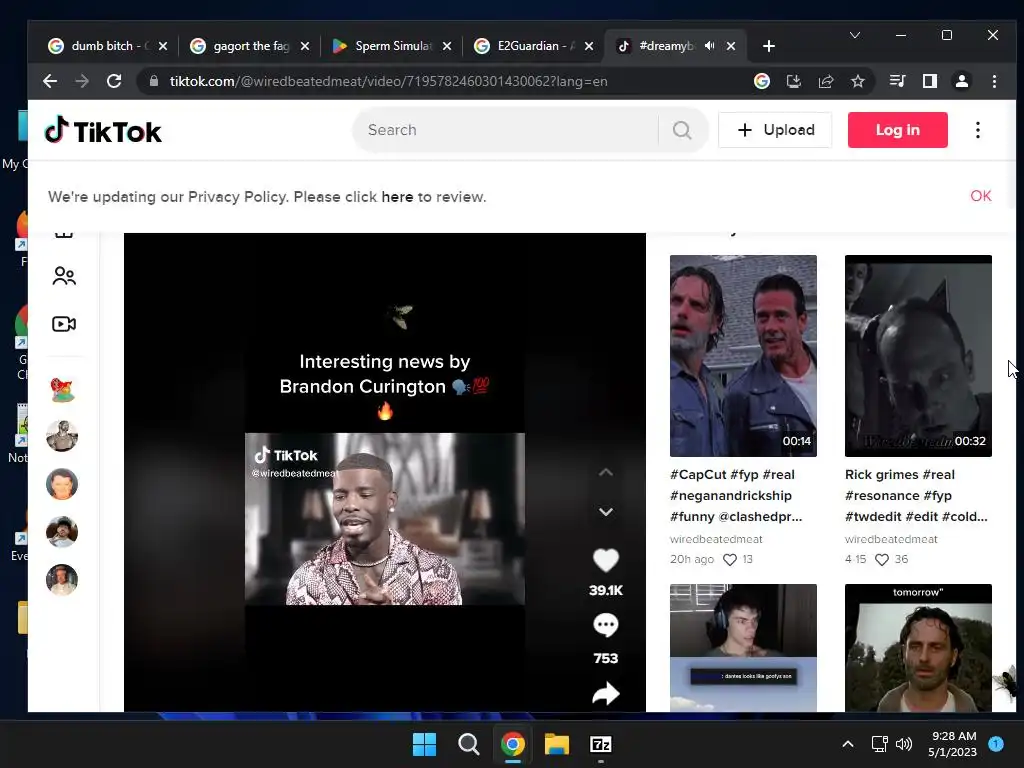Close the Sperm Simulator tab
Viewport: 1024px width, 768px height.
pos(447,46)
